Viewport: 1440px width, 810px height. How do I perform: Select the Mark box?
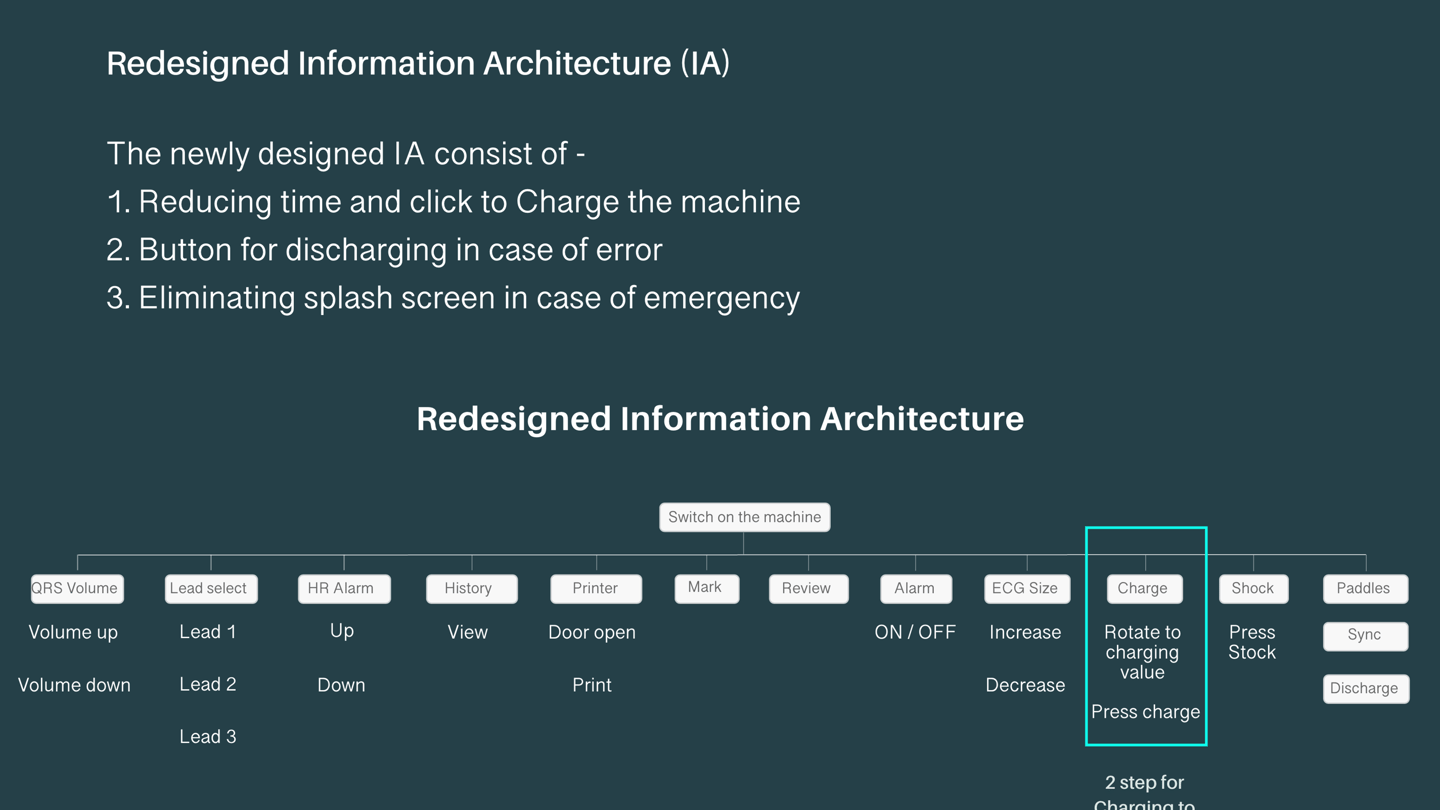pos(706,587)
